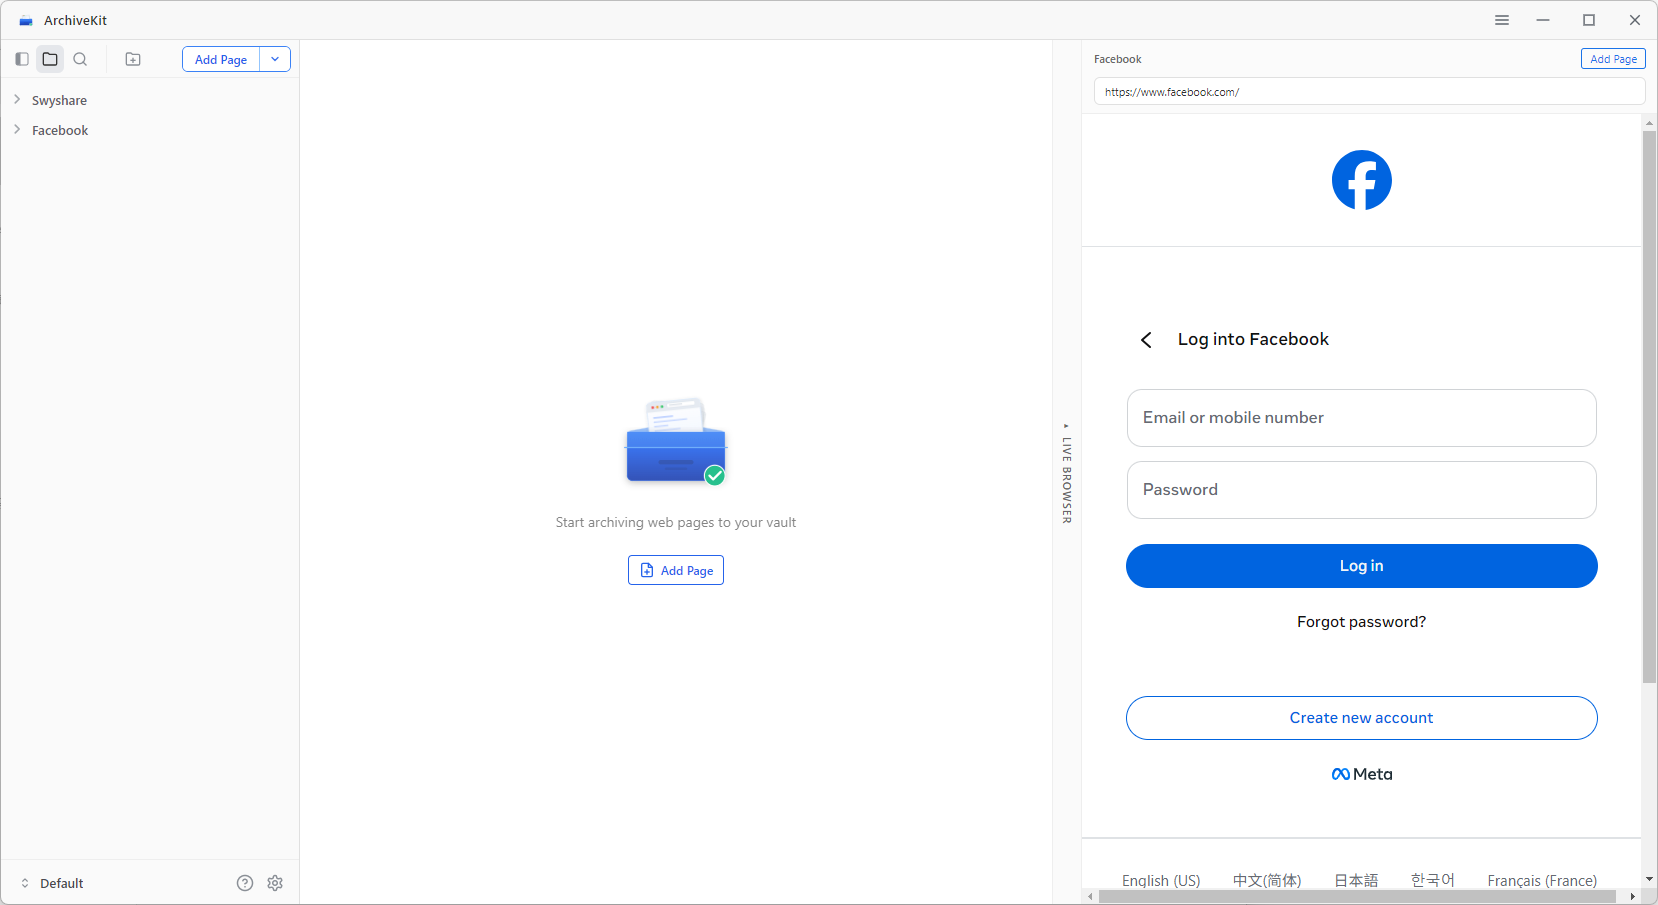Select the folder view icon
Screen dimensions: 1658x905
pyautogui.click(x=50, y=59)
